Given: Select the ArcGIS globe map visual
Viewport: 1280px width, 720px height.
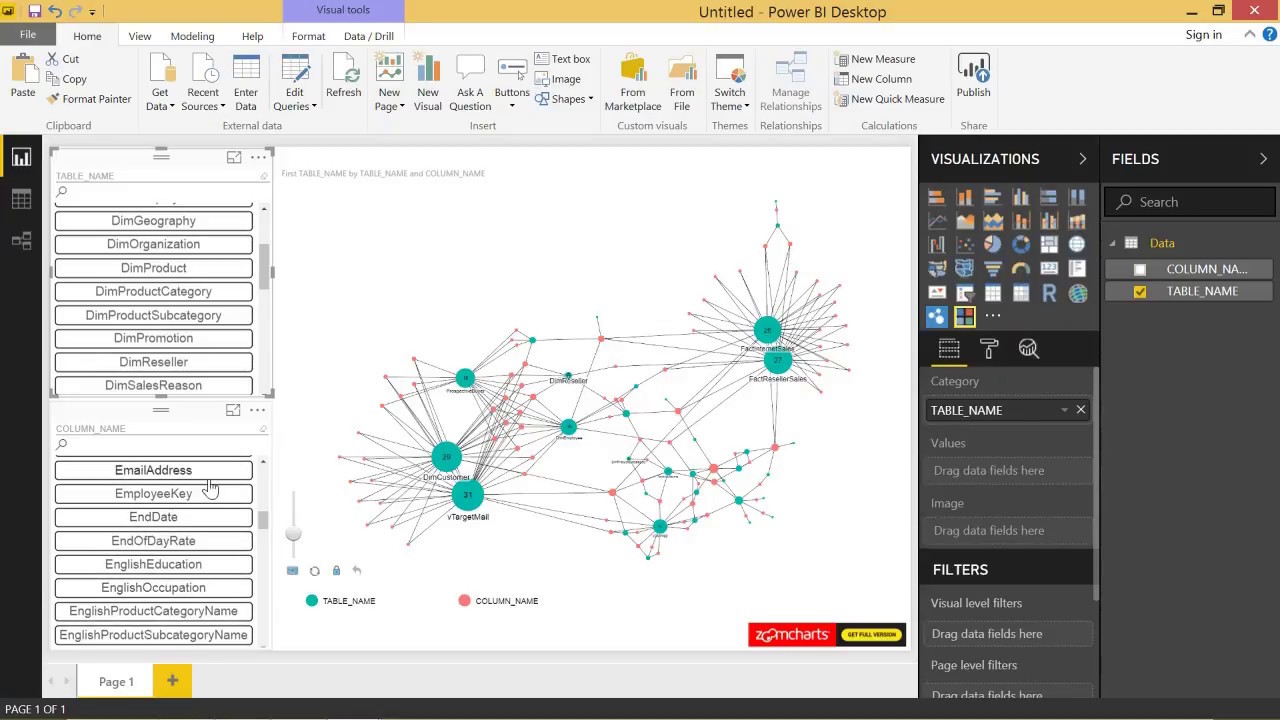Looking at the screenshot, I should (1077, 293).
